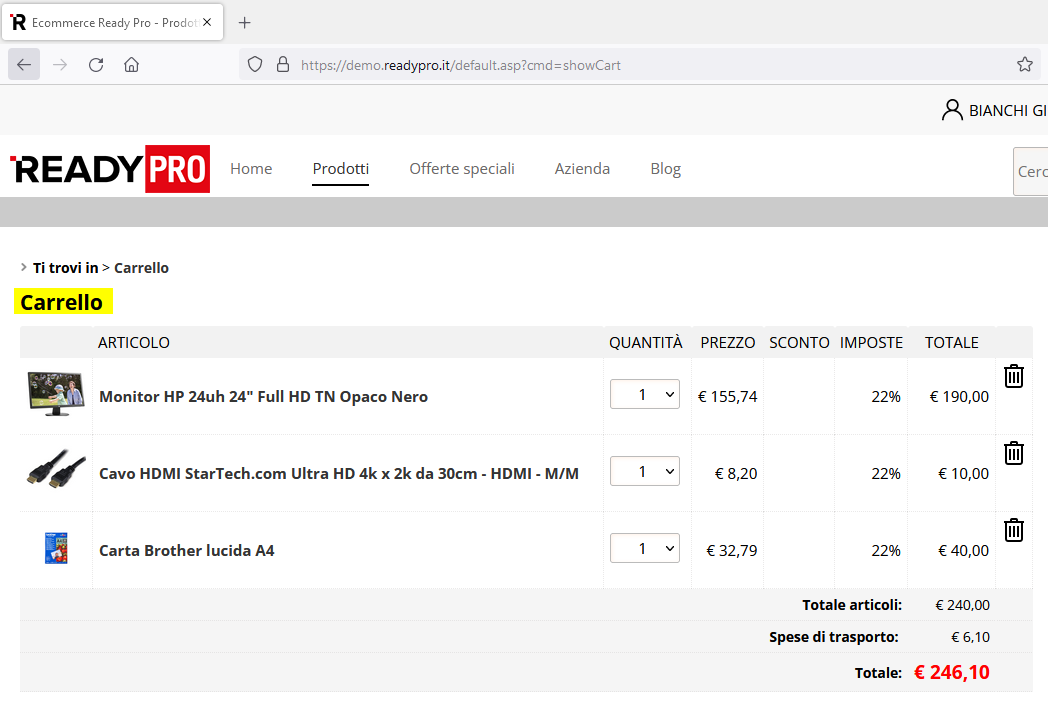Open the Offerte speciali menu item
The height and width of the screenshot is (702, 1048).
(462, 168)
